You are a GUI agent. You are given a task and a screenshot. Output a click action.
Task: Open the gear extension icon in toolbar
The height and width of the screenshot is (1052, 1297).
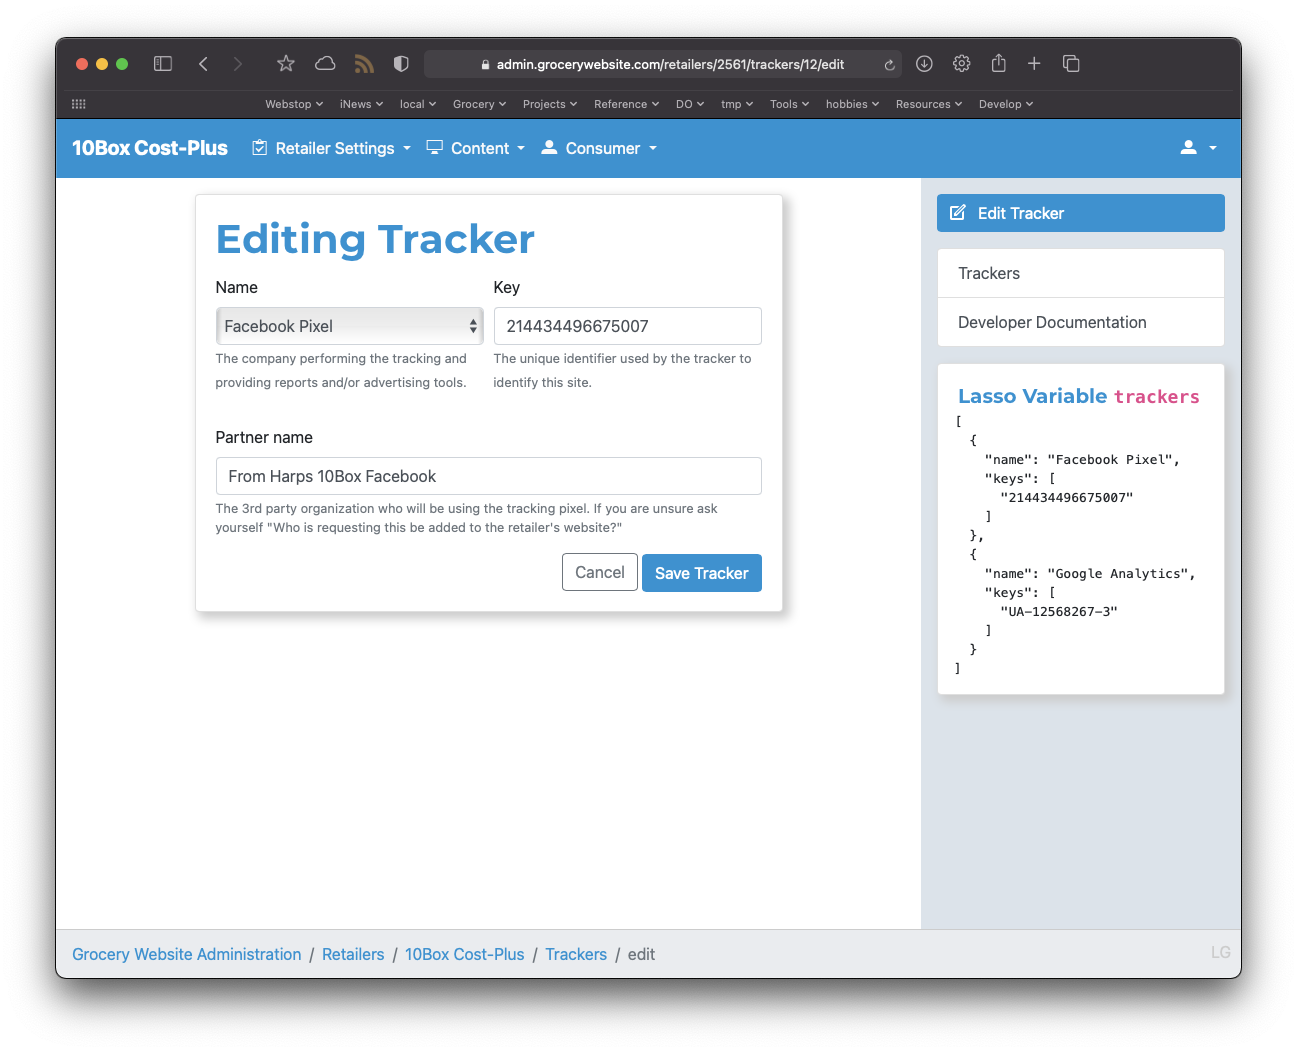pos(961,64)
